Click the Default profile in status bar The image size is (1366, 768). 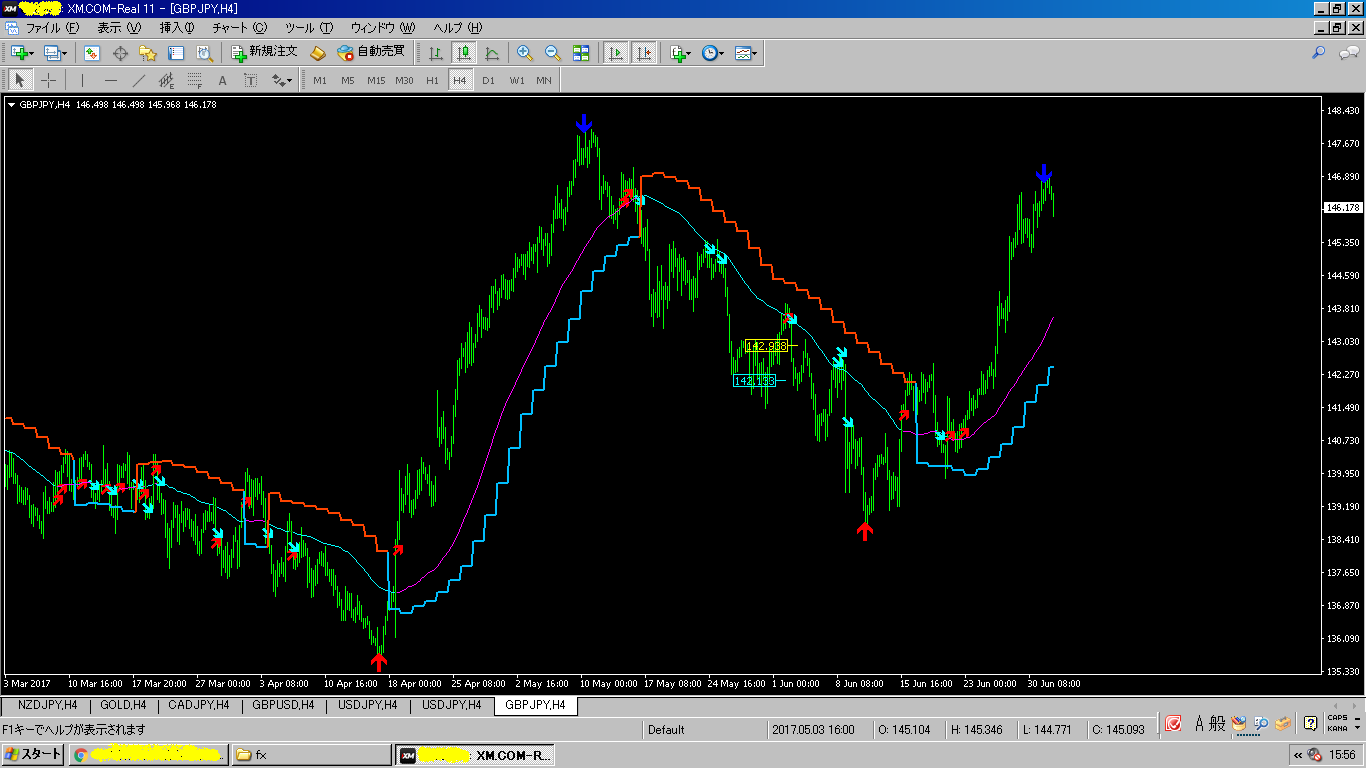tap(666, 730)
